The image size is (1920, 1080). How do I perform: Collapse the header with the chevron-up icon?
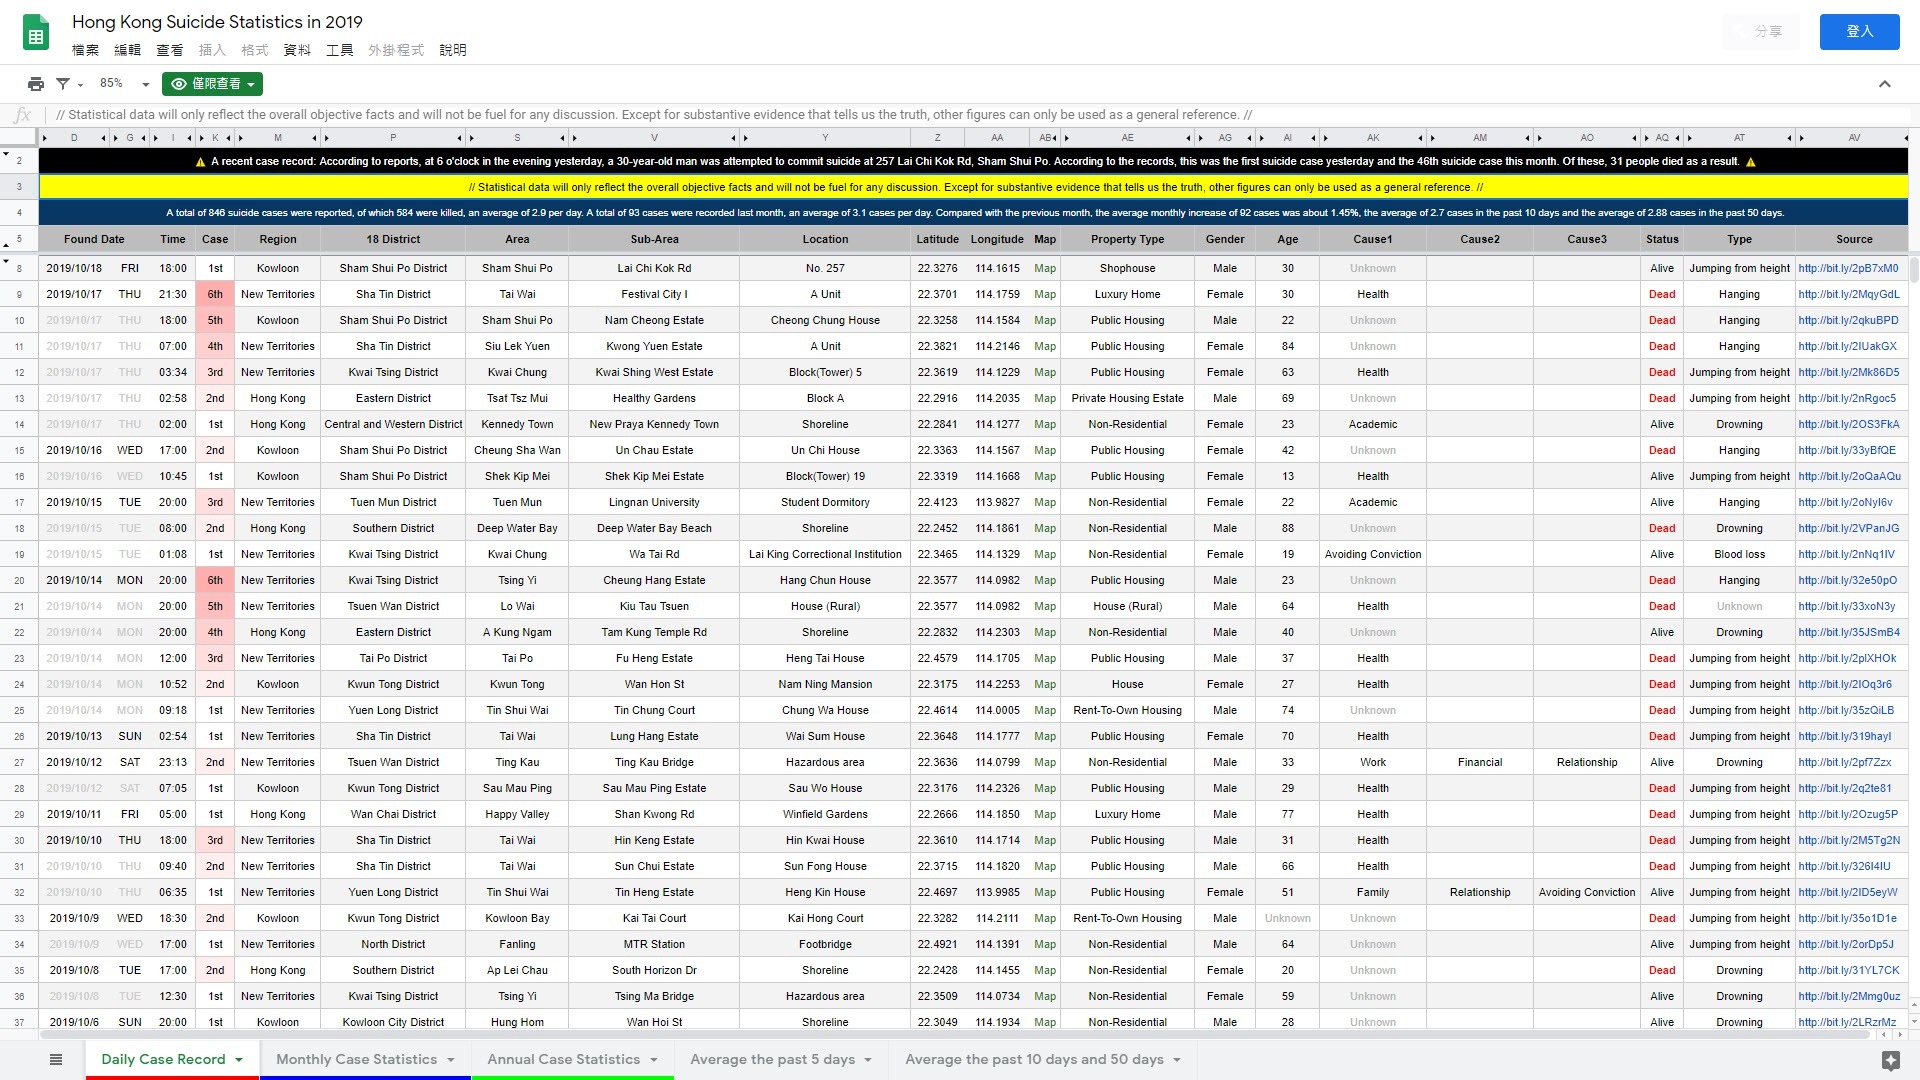1884,84
